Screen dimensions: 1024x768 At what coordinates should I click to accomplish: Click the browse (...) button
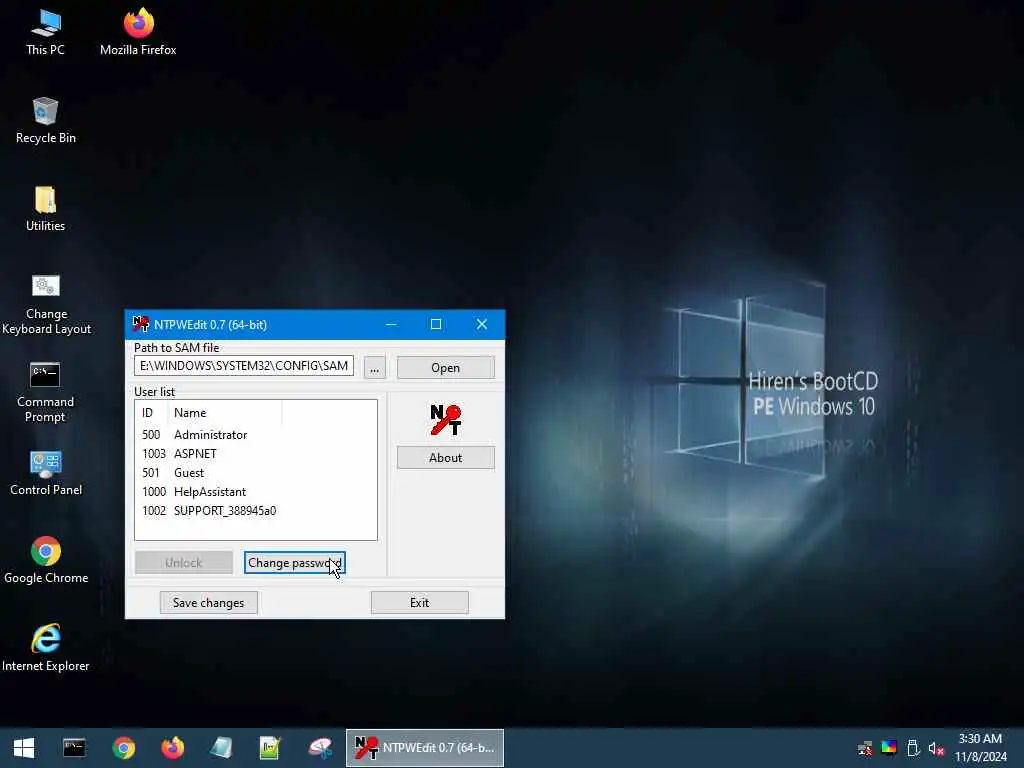(374, 368)
